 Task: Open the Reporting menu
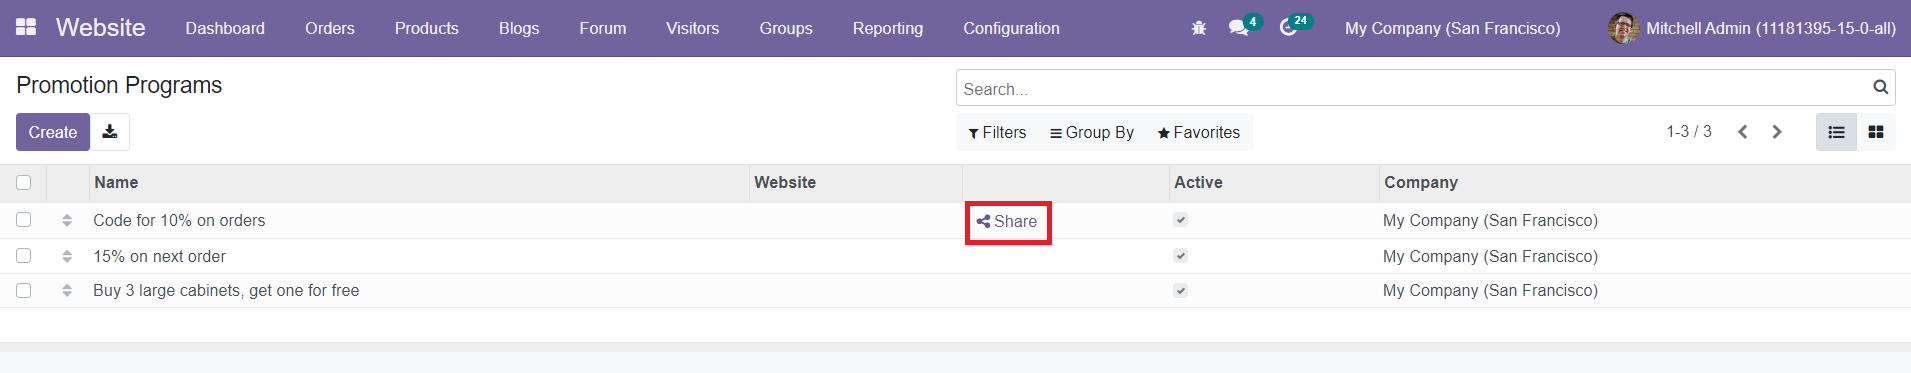888,28
